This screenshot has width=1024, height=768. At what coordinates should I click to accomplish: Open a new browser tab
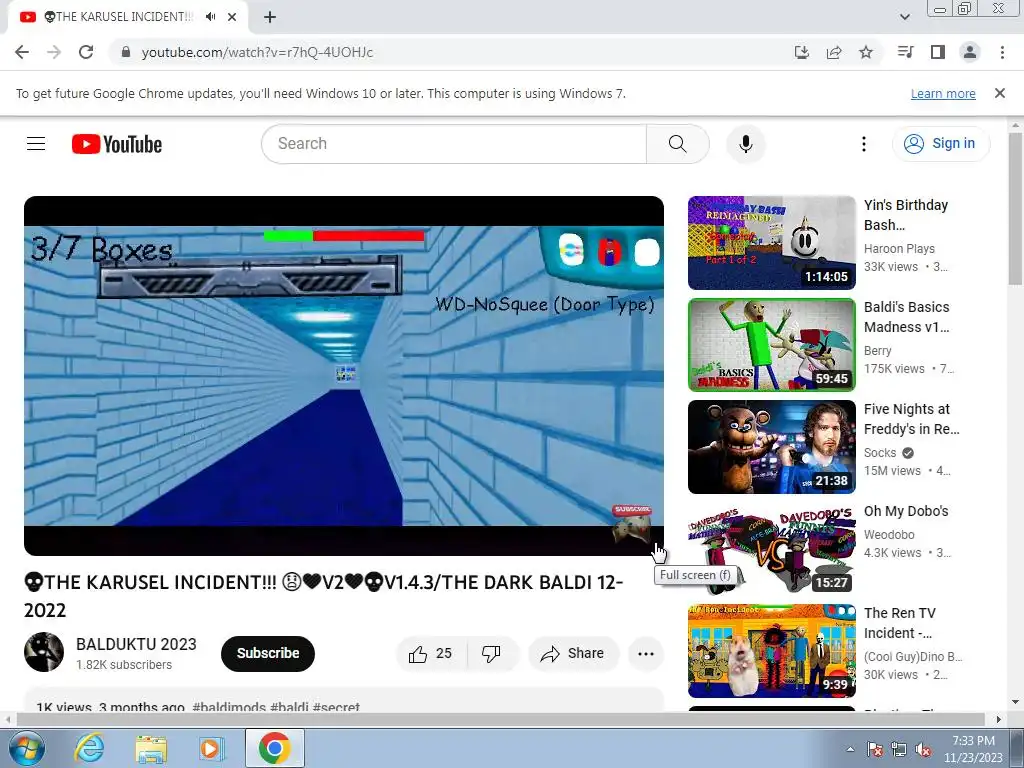click(x=270, y=17)
